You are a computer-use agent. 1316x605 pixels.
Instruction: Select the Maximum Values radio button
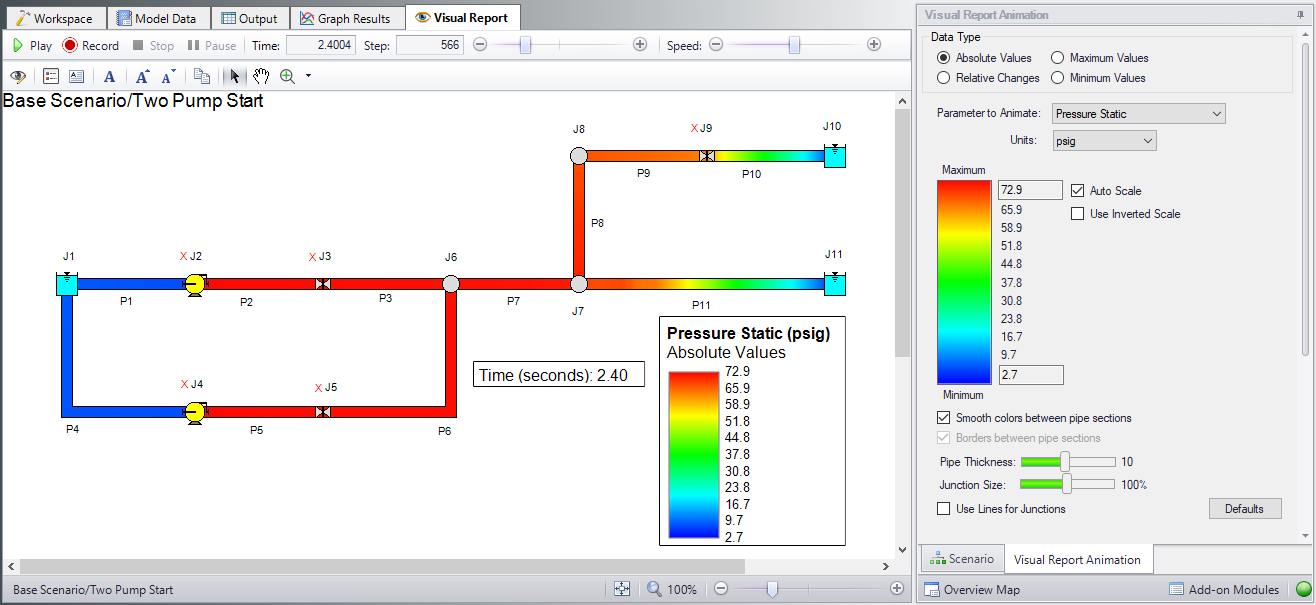pos(1059,57)
